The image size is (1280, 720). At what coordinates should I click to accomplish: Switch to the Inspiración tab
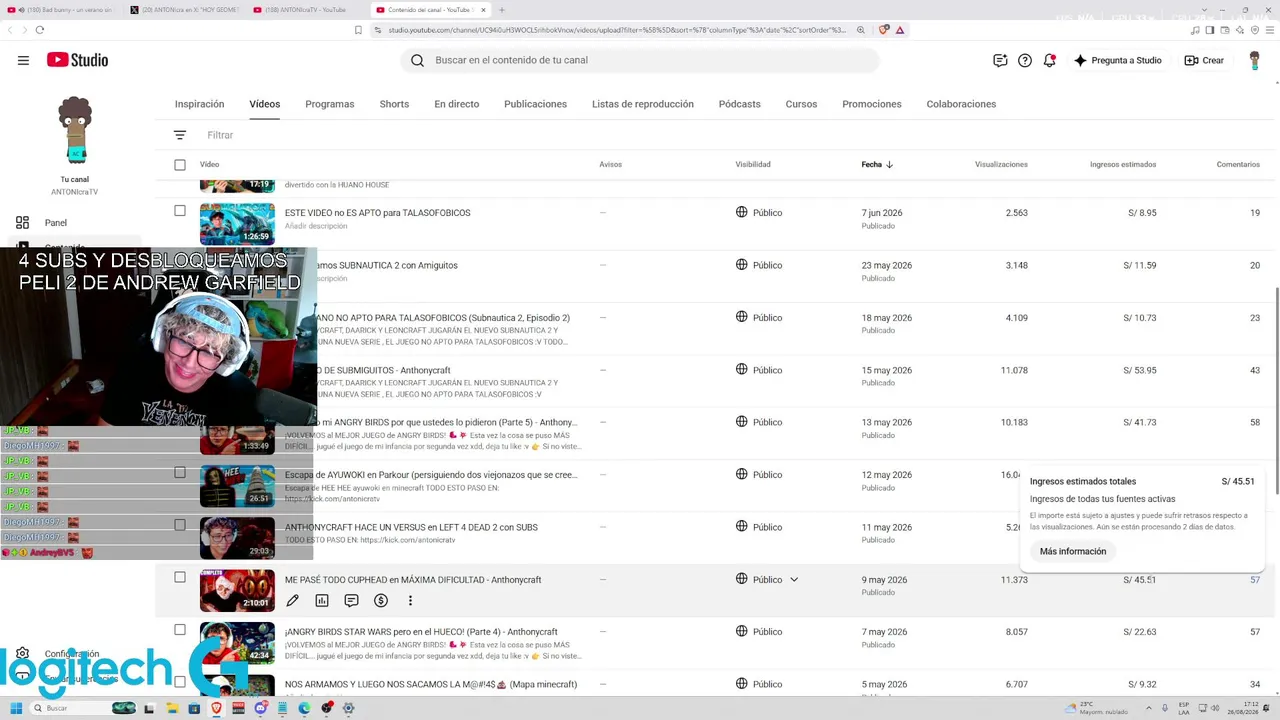point(200,104)
